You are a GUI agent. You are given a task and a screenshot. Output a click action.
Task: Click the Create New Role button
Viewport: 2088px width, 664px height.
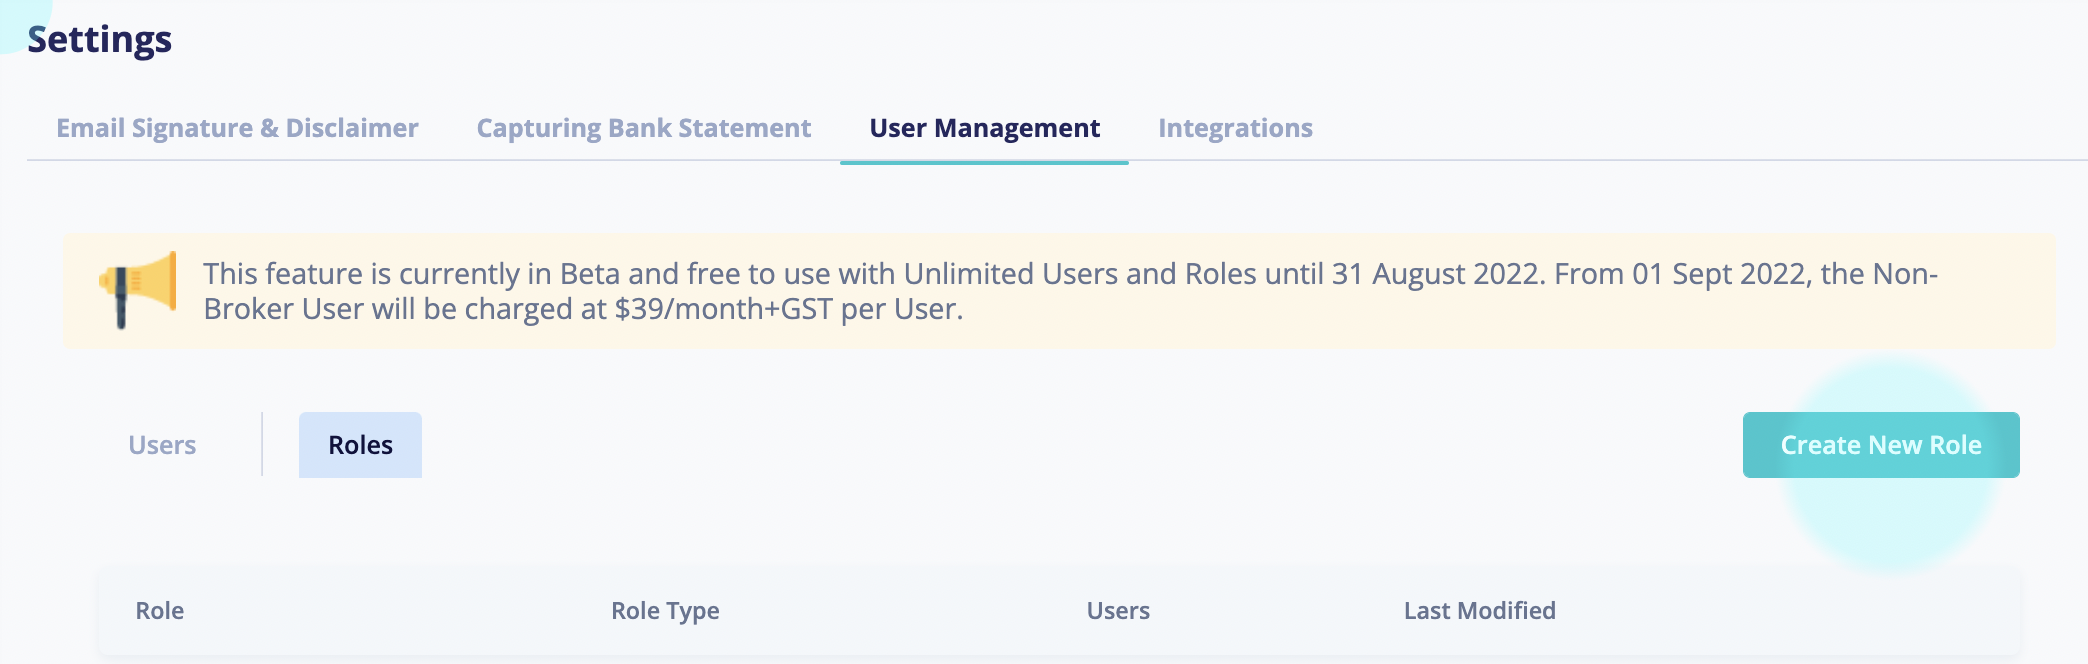(x=1881, y=445)
